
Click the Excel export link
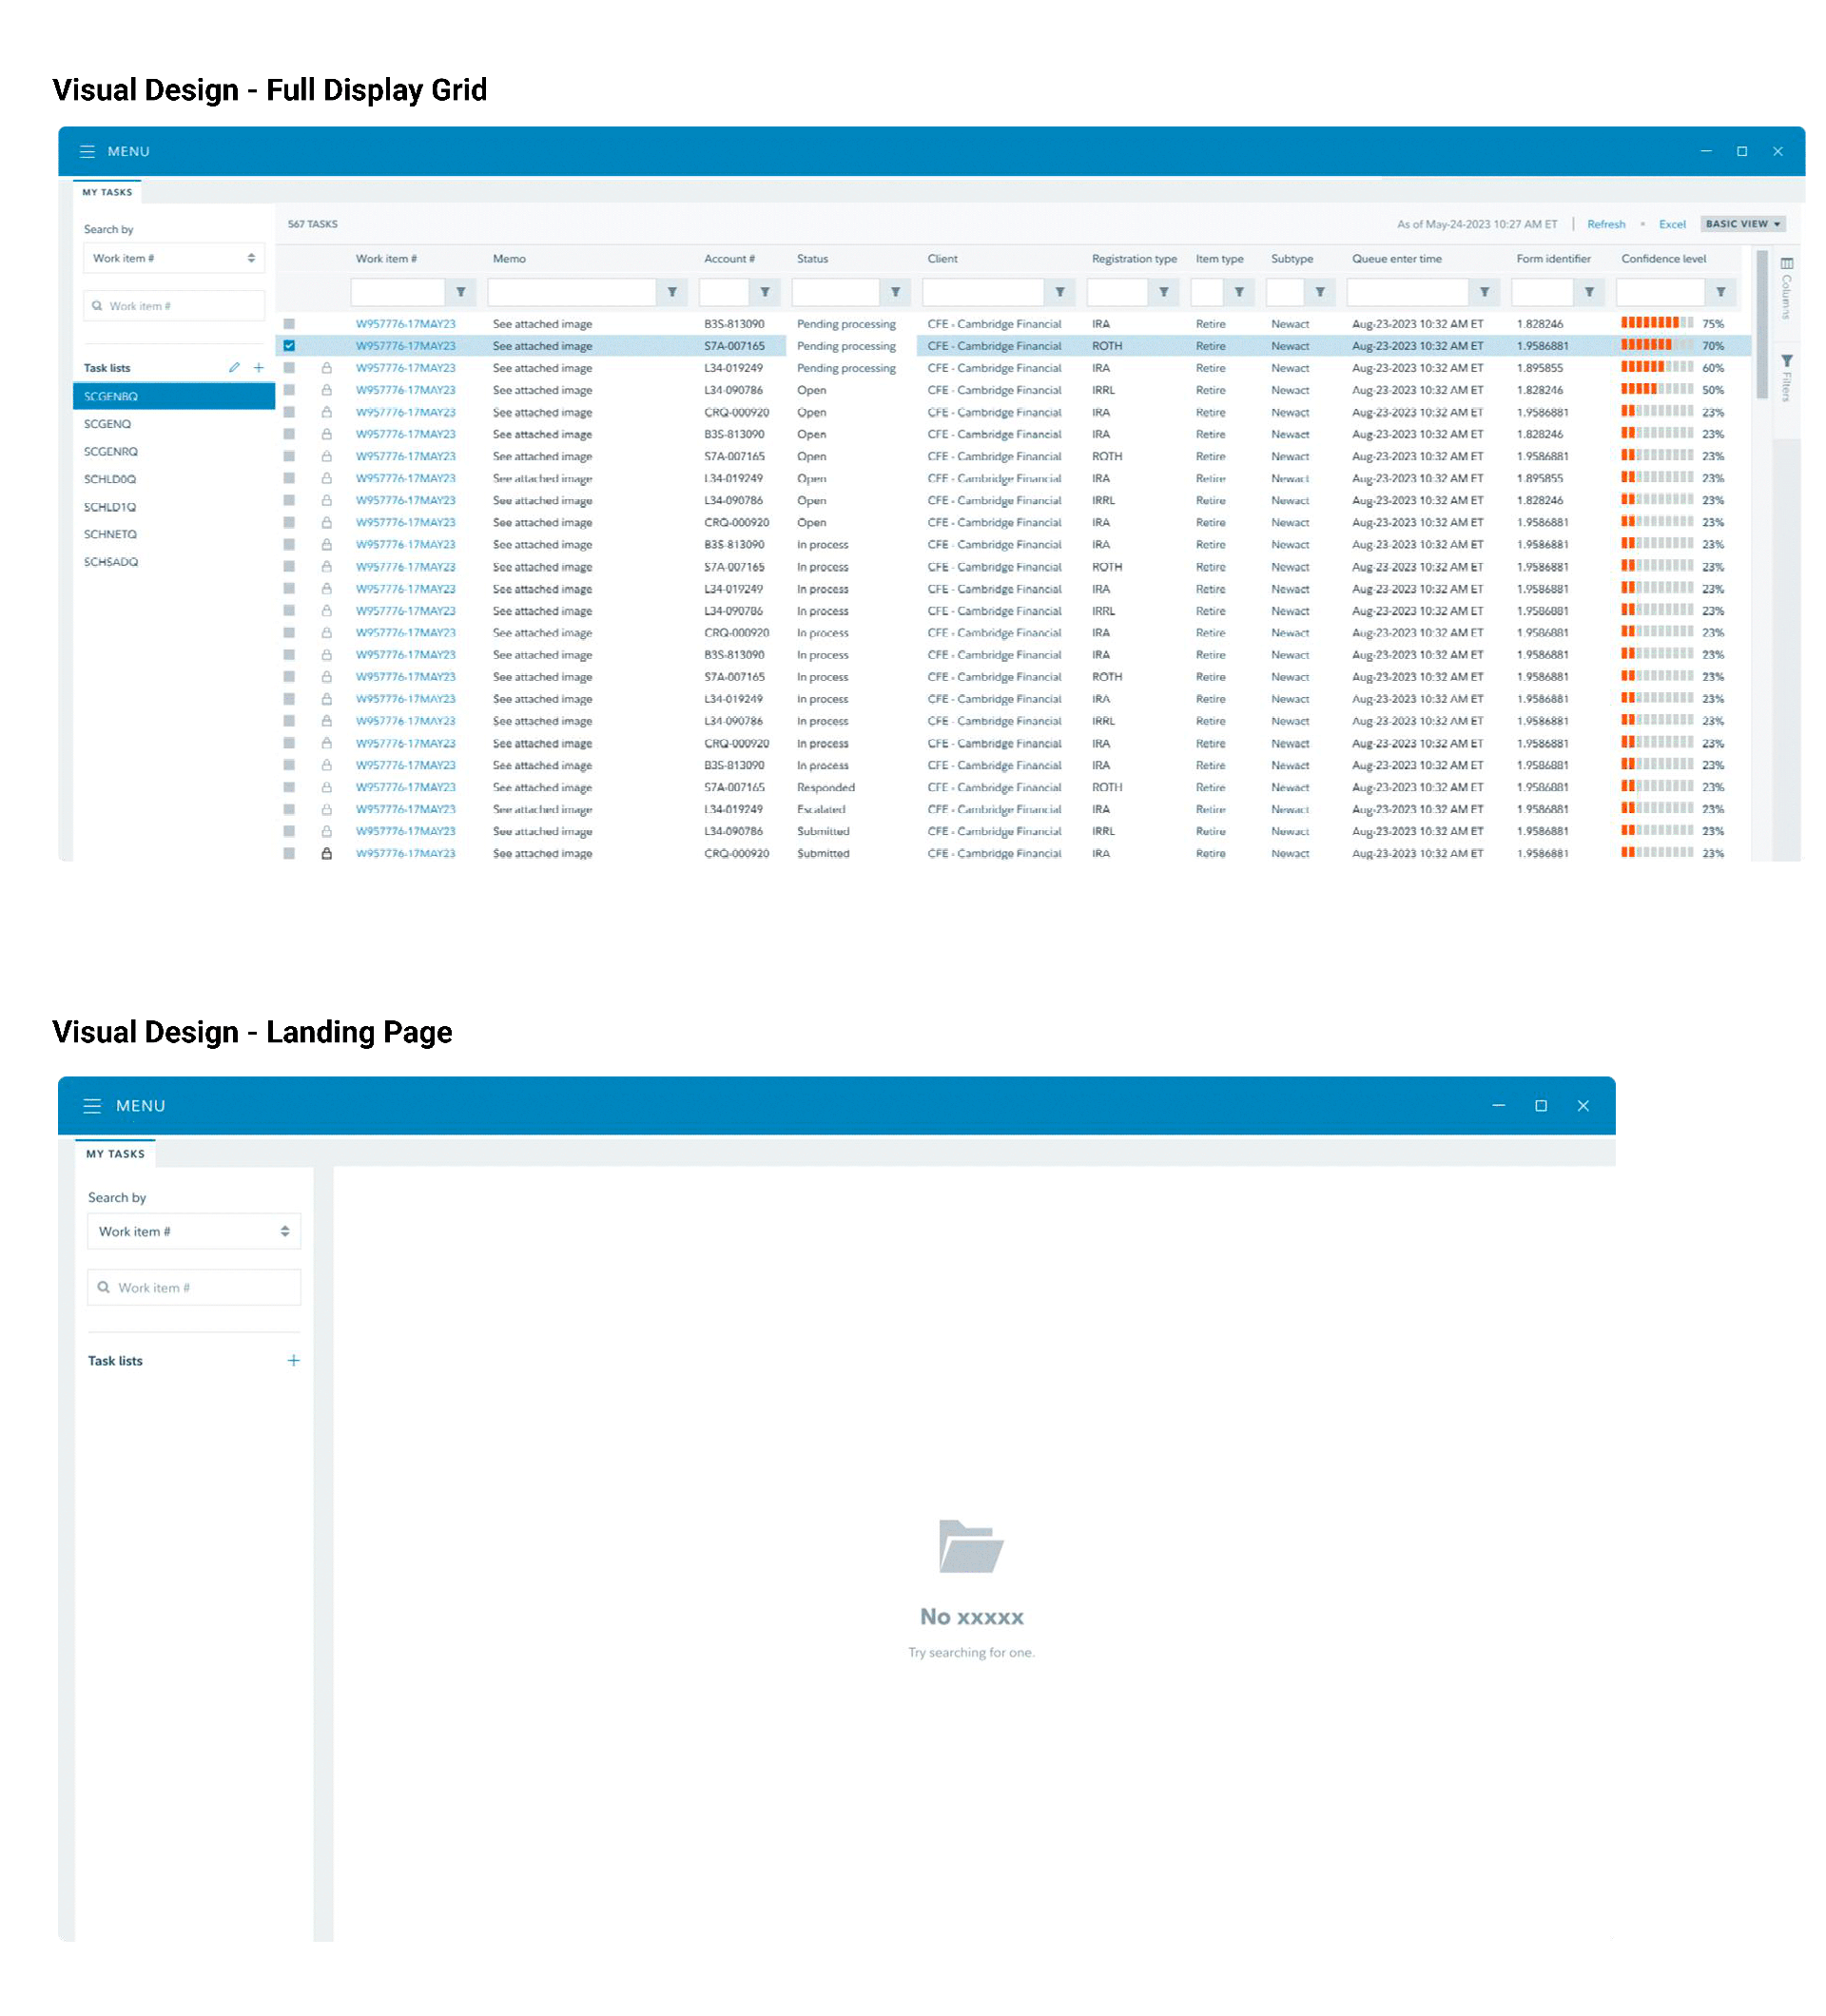point(1673,225)
